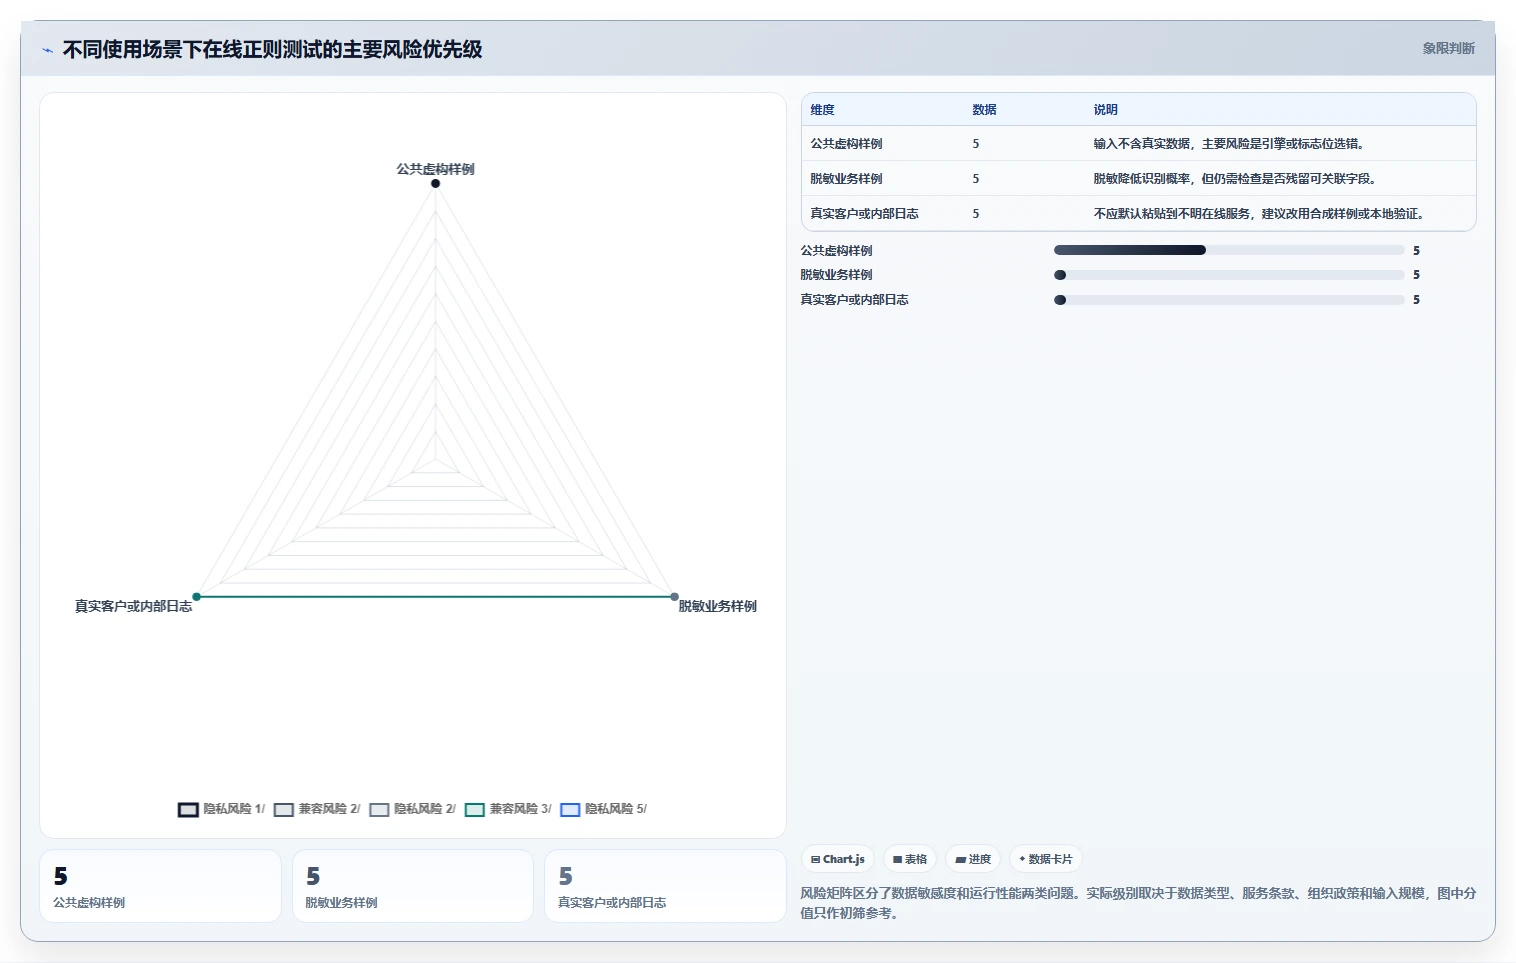This screenshot has width=1516, height=963.
Task: Click the 公共虚构样例 label above the radar chart
Action: 435,169
